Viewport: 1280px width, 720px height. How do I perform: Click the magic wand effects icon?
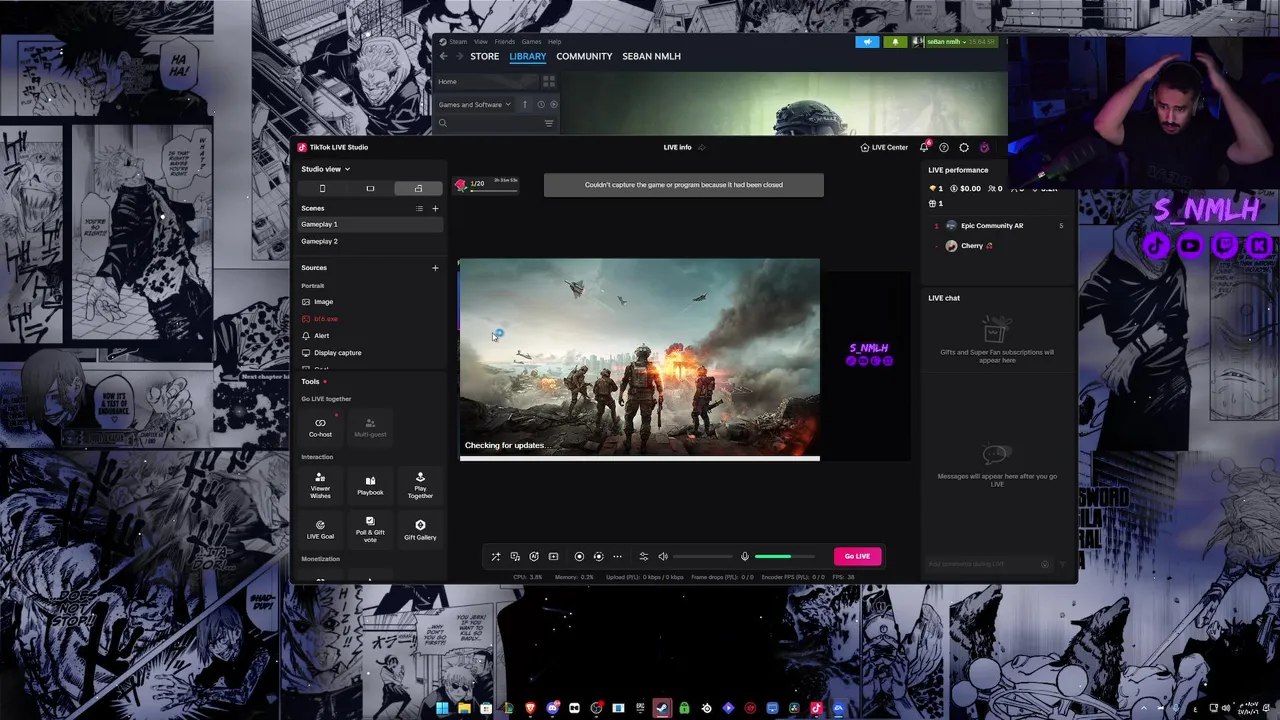point(495,556)
